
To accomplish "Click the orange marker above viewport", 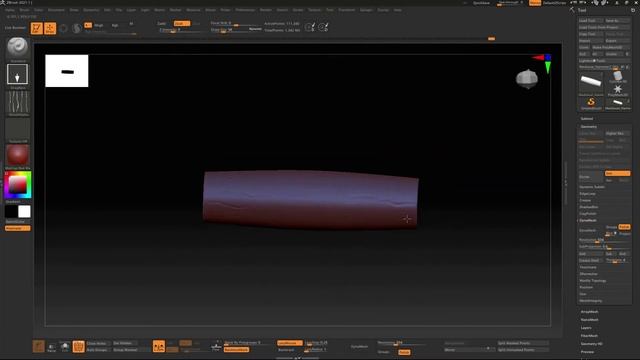I will (x=491, y=38).
